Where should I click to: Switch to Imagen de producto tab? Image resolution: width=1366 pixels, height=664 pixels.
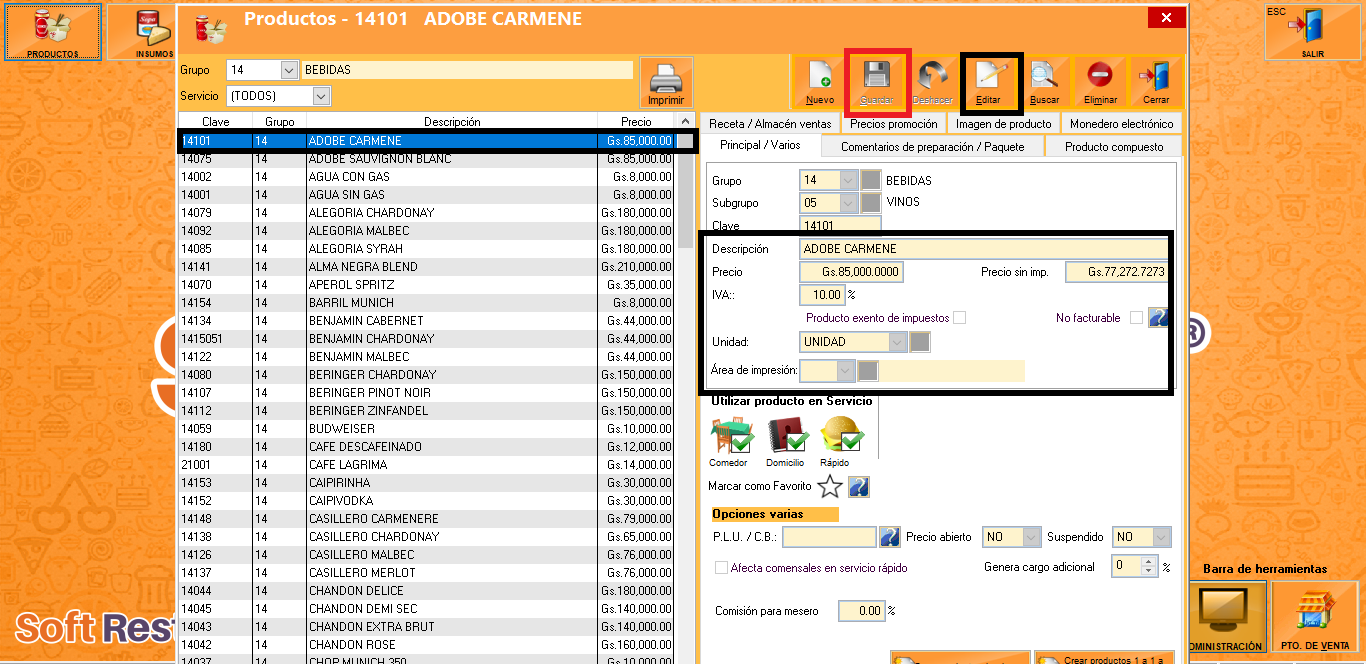click(x=1003, y=124)
